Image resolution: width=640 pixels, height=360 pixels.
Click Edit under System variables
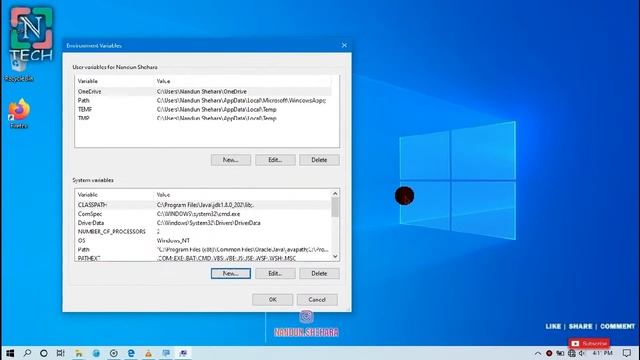click(x=275, y=273)
